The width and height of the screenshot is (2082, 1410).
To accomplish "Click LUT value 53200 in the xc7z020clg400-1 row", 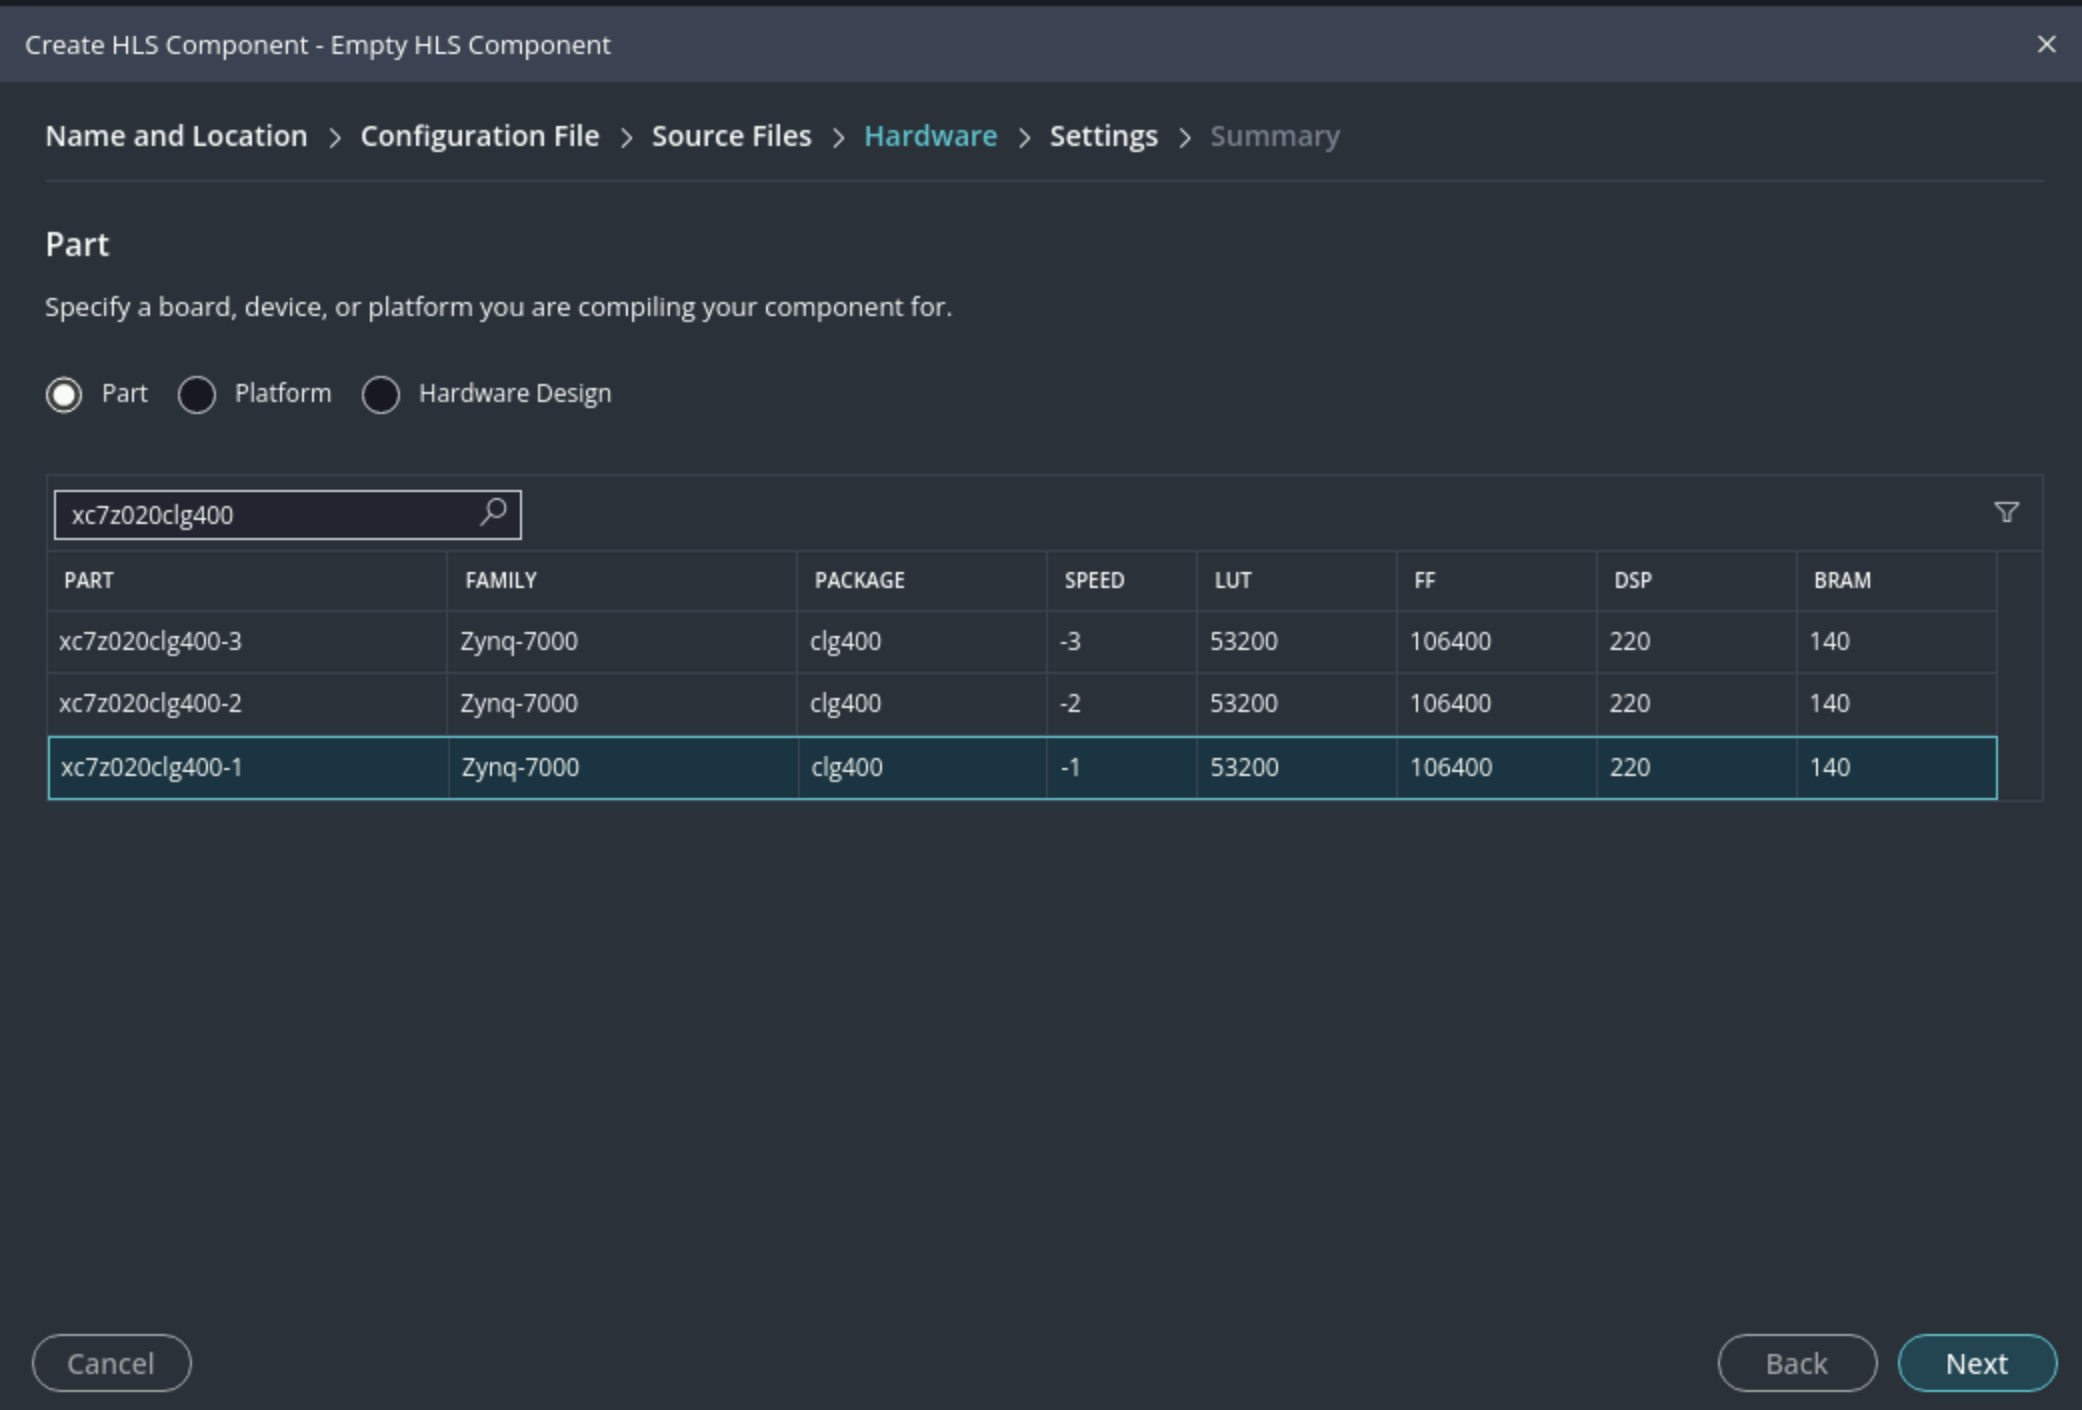I will click(1297, 768).
